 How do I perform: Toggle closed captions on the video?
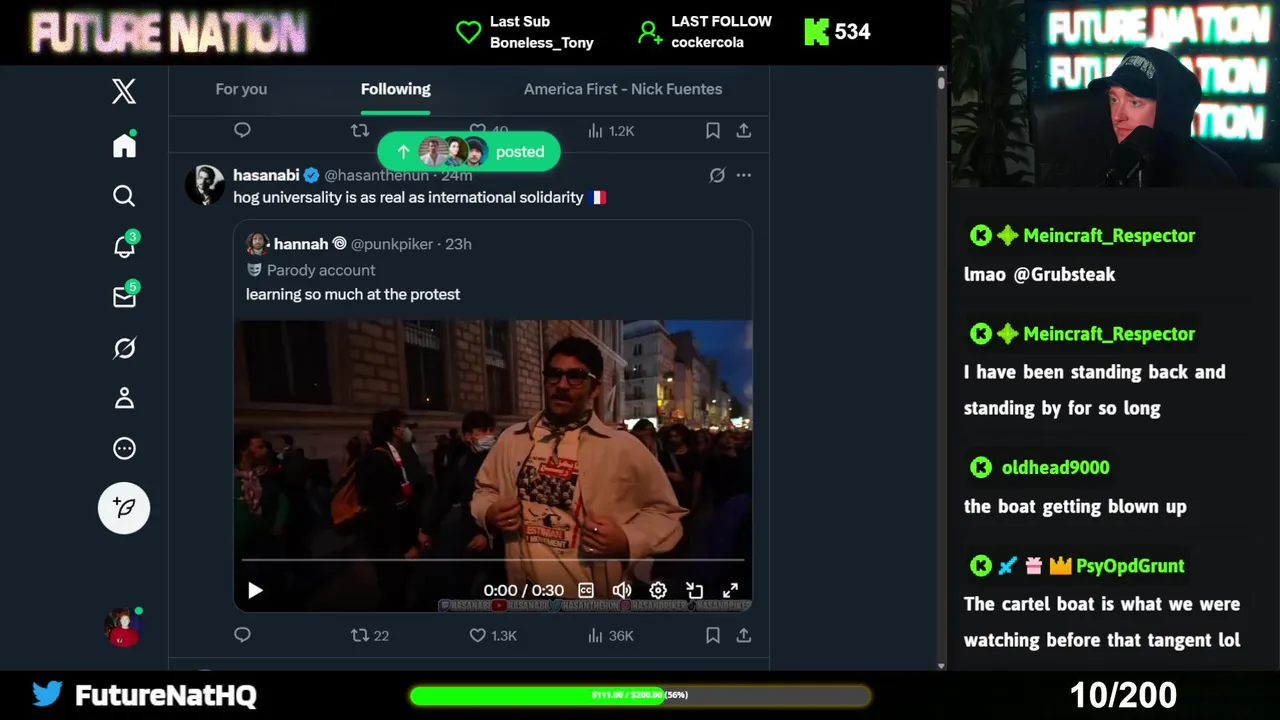[586, 591]
